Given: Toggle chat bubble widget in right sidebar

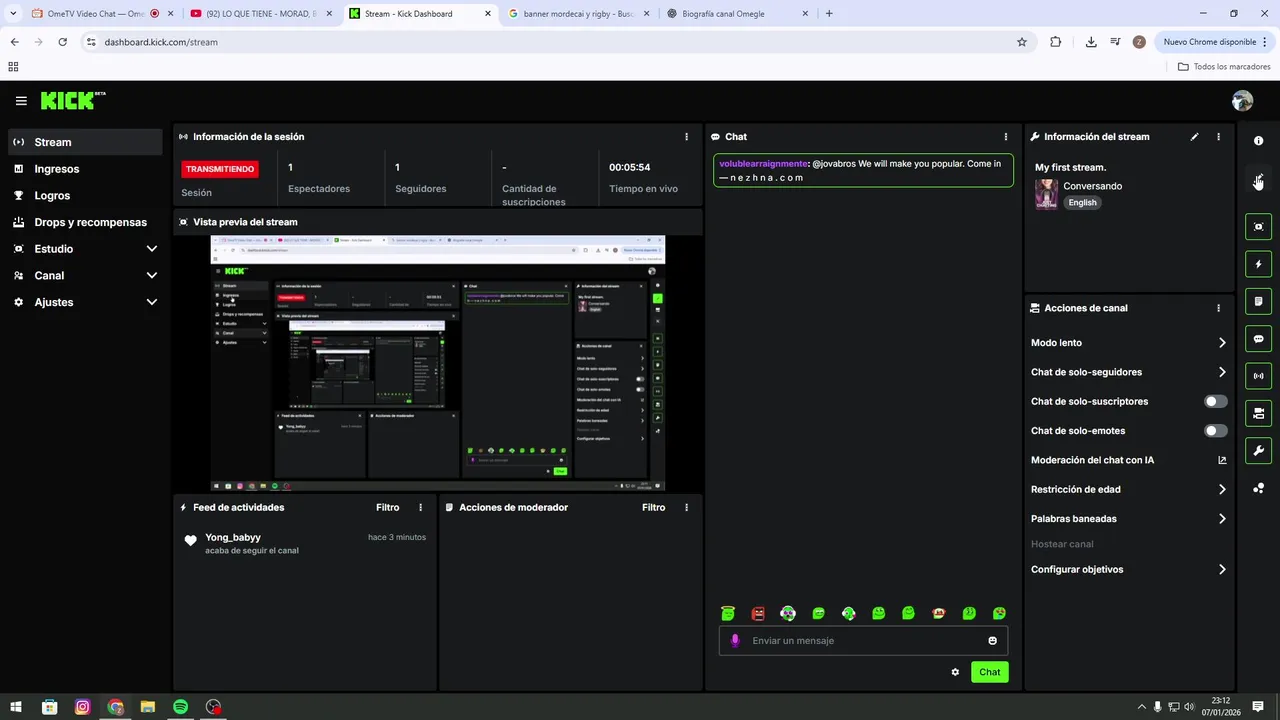Looking at the screenshot, I should point(1259,339).
